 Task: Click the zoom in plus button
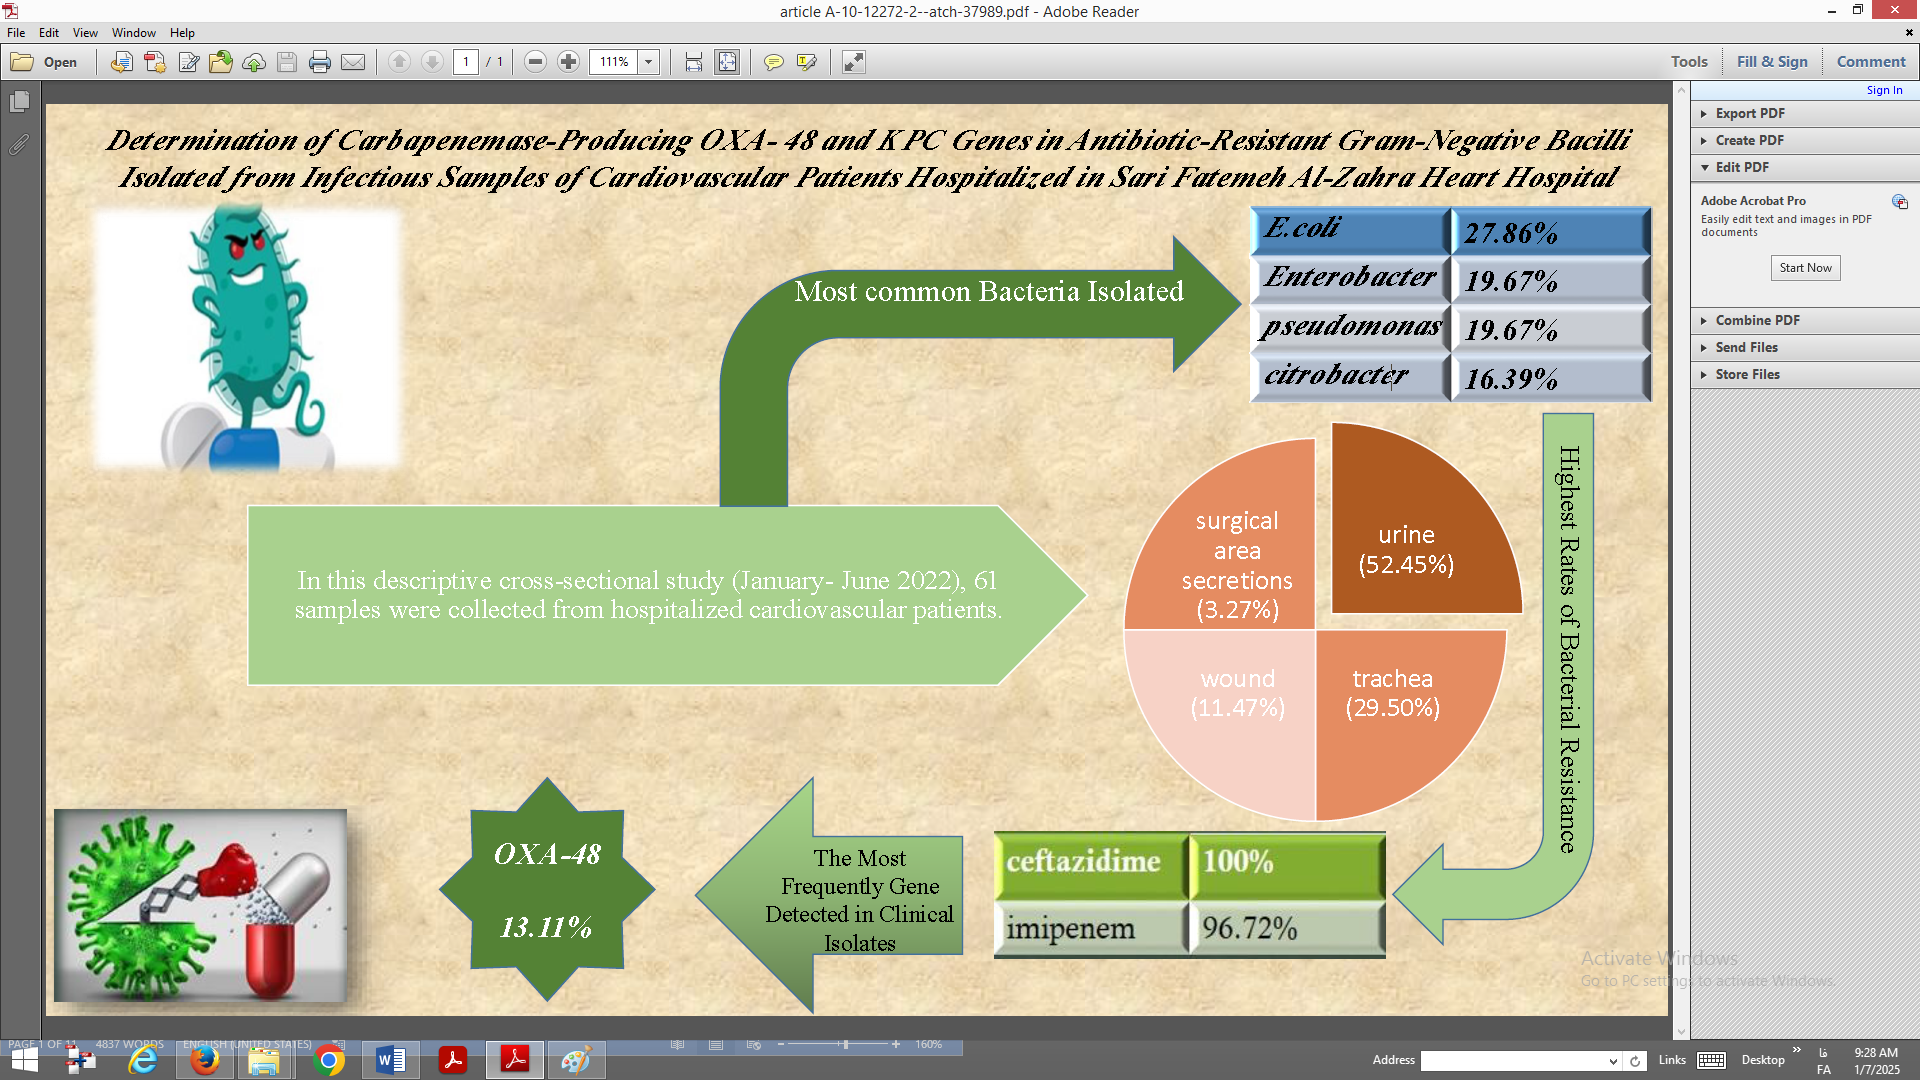[568, 62]
